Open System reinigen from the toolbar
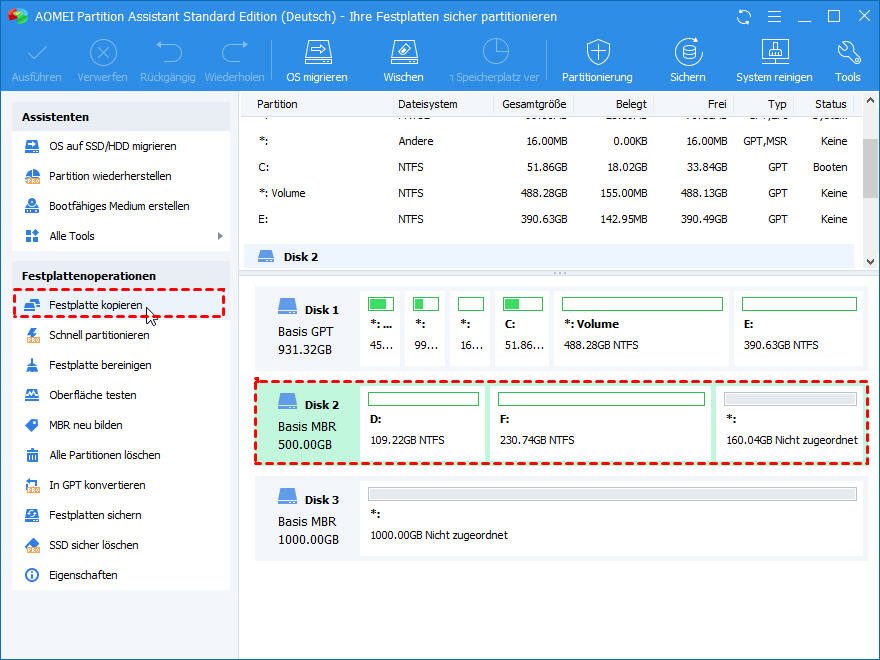This screenshot has width=880, height=660. (x=774, y=52)
